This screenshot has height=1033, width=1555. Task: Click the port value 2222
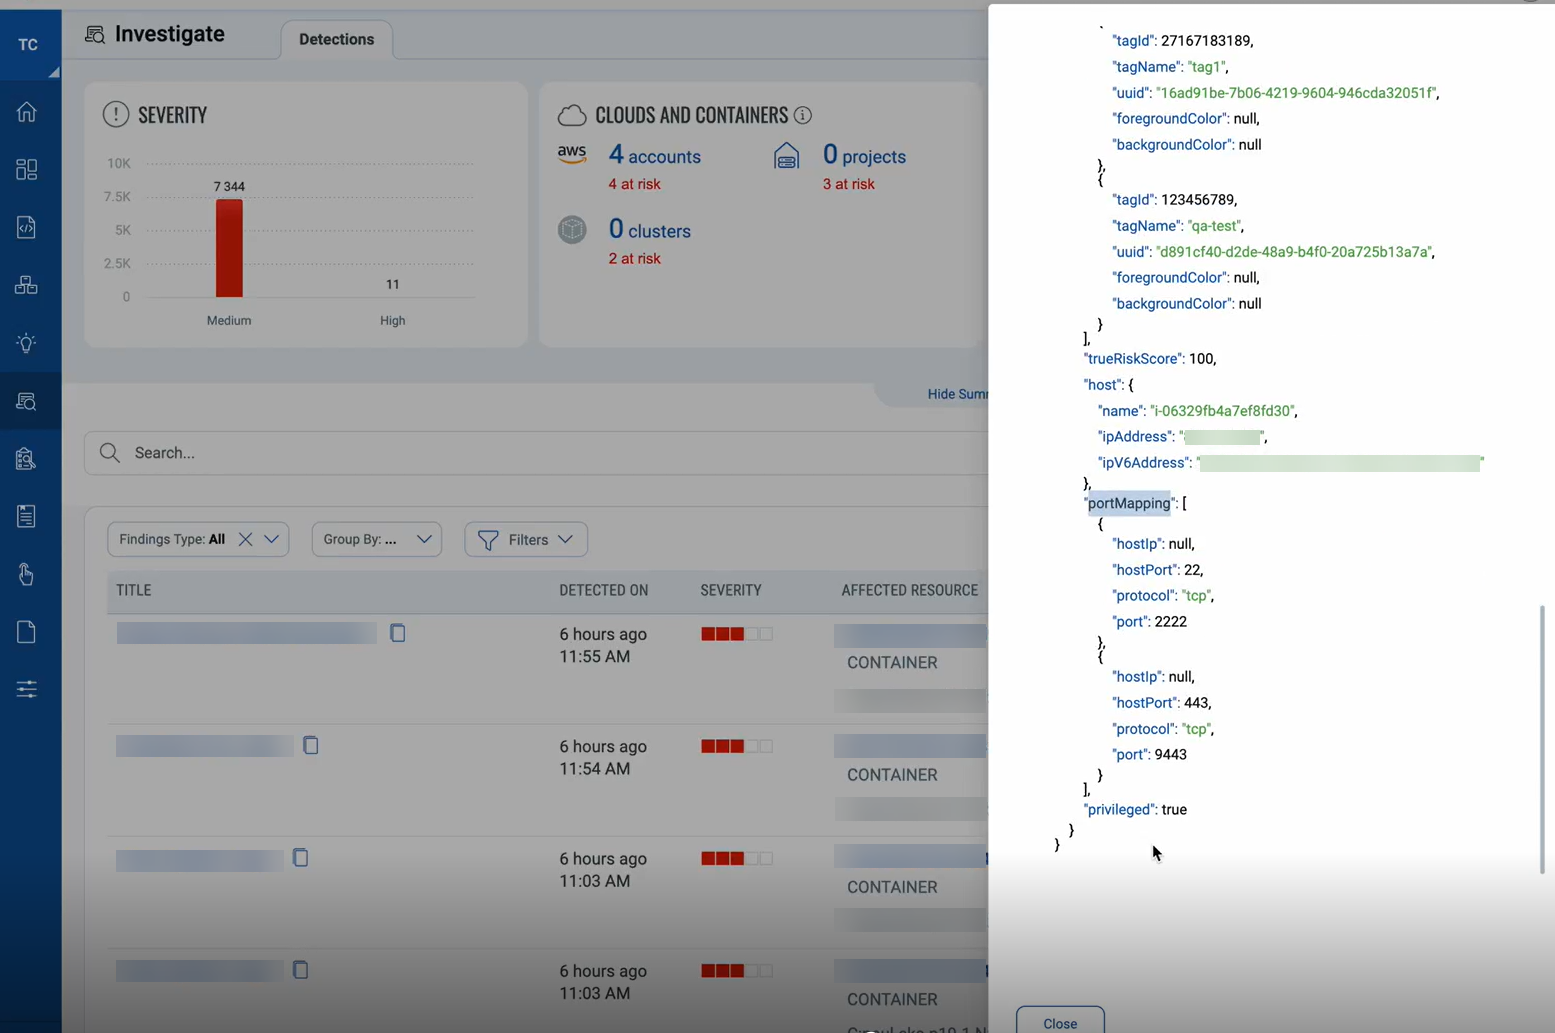1170,622
